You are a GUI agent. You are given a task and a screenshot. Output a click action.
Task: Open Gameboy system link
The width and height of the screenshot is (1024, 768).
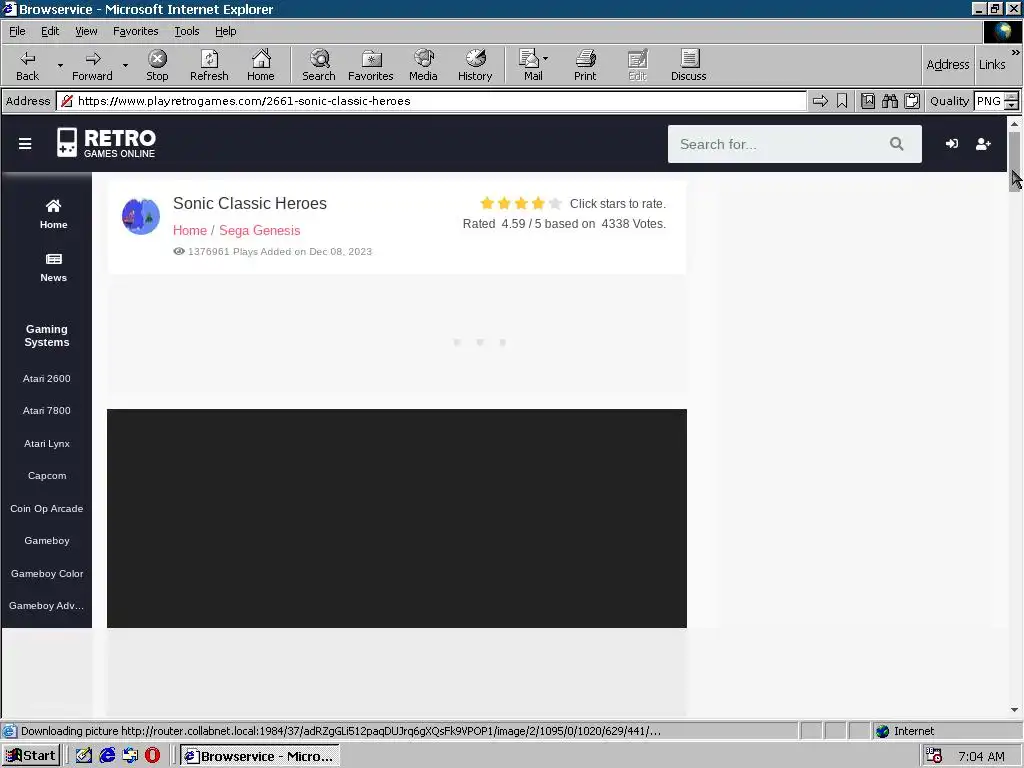(46, 541)
